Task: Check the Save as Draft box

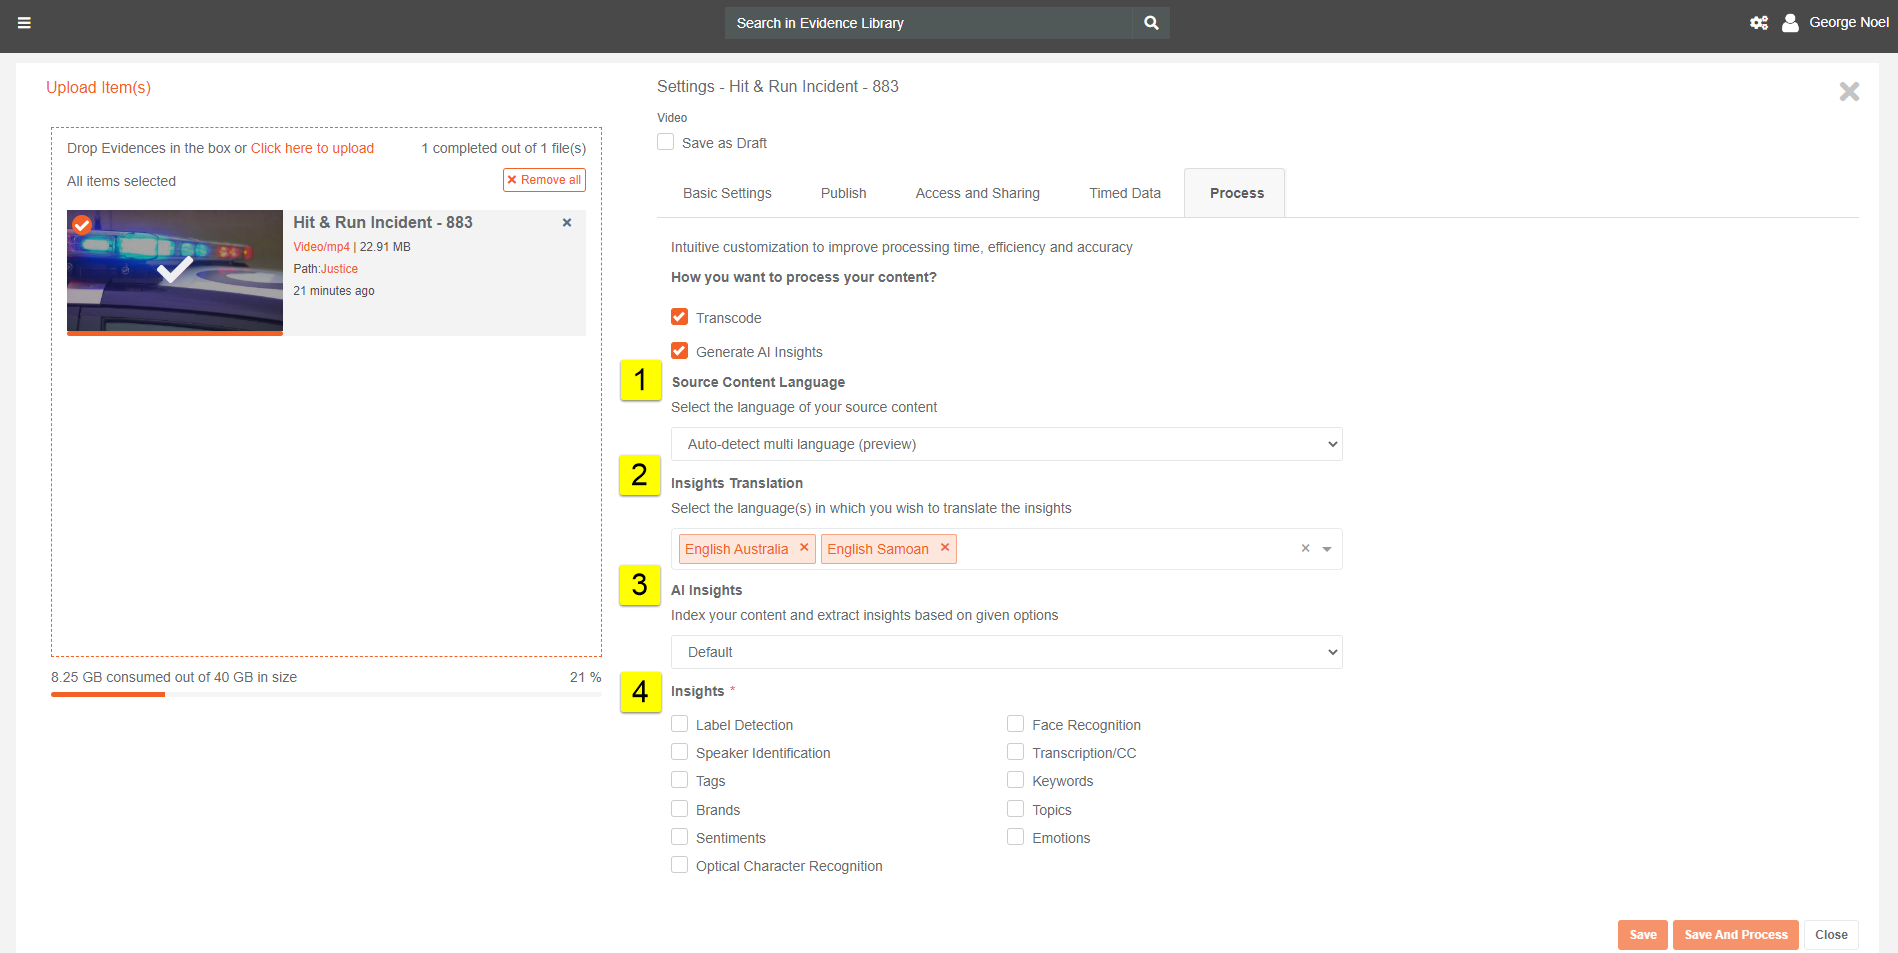Action: pos(666,142)
